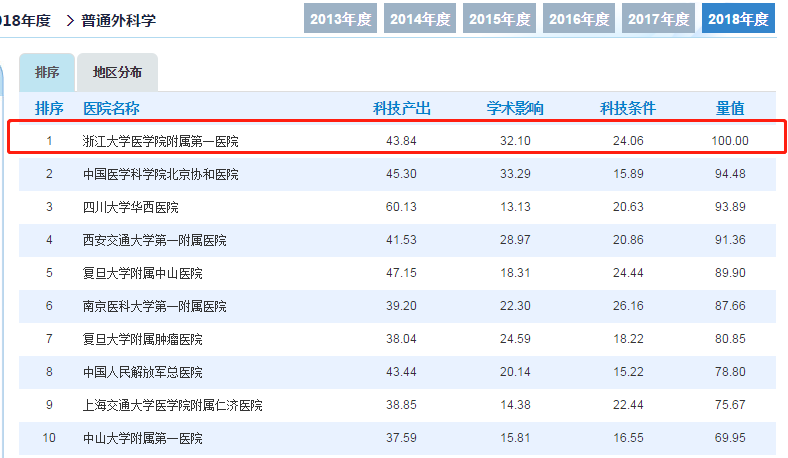Viewport: 788px width, 458px height.
Task: Select the 排序 tab
Action: [47, 72]
